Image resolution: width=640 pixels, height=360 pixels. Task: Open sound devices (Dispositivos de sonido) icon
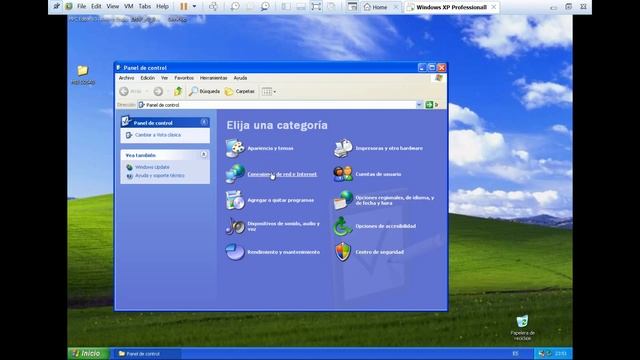click(235, 226)
